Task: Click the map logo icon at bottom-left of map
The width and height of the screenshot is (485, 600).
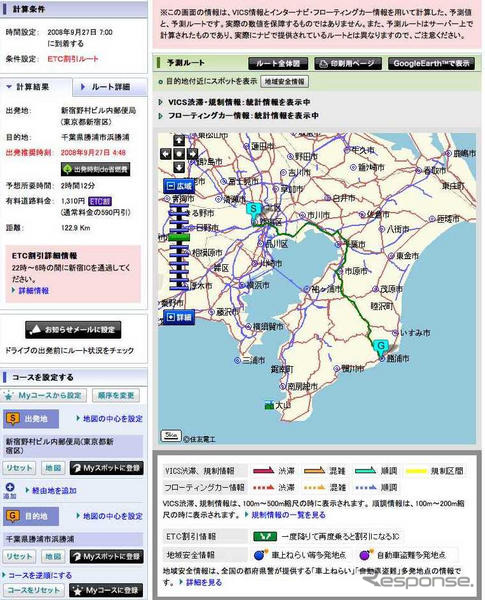Action: (171, 435)
